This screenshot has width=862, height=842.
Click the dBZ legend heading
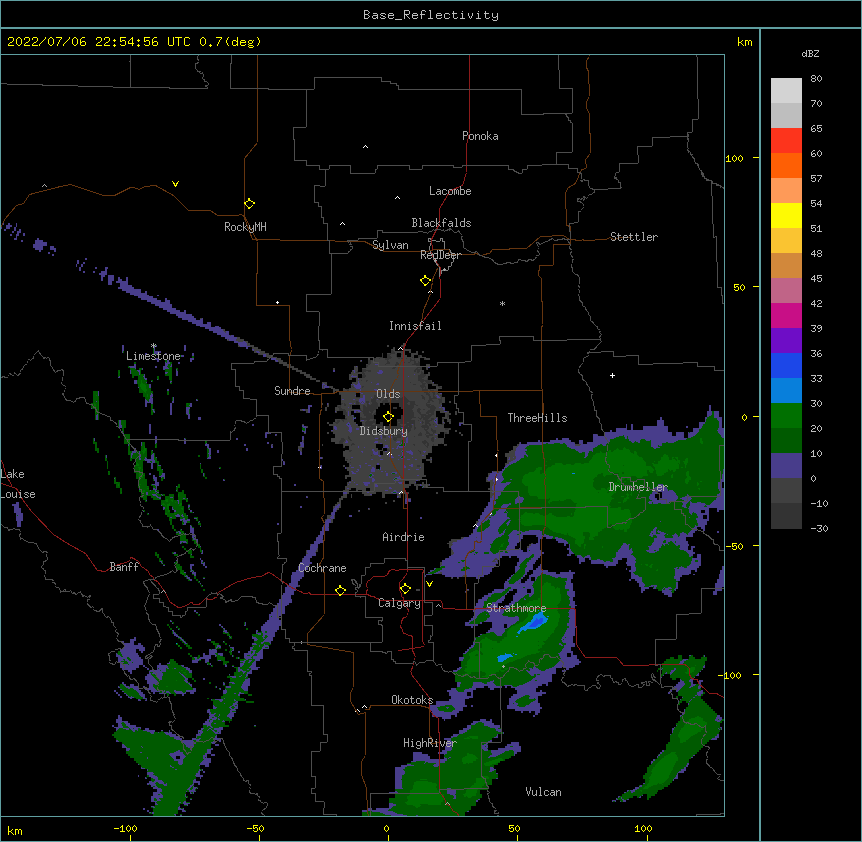tap(810, 53)
